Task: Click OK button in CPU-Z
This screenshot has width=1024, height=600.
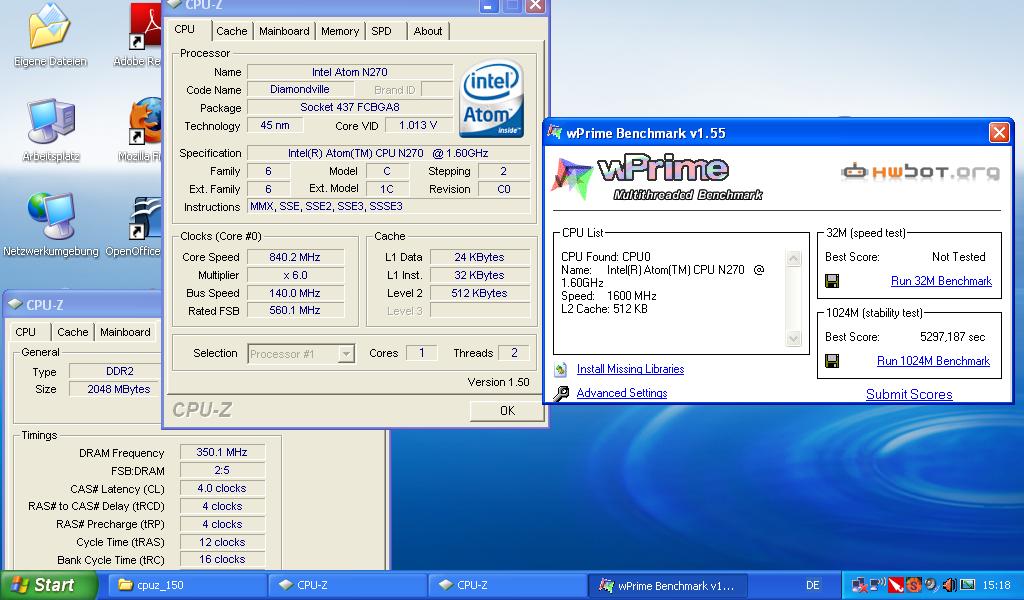Action: click(507, 411)
